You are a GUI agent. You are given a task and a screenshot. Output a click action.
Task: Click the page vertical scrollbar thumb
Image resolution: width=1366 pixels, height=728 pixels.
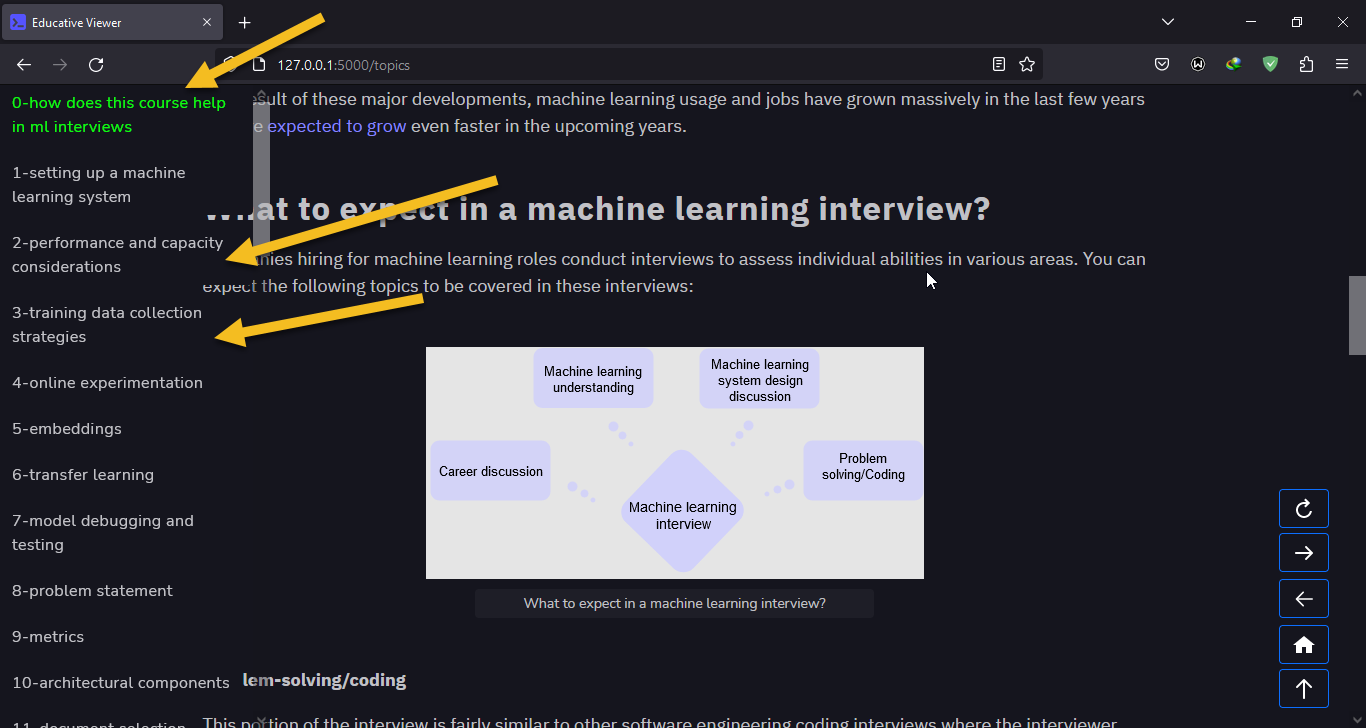[1357, 315]
